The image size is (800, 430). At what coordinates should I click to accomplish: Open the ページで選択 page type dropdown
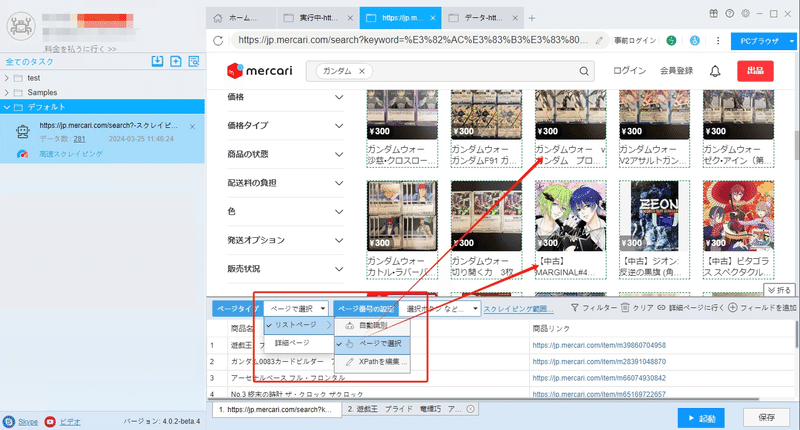click(x=297, y=309)
